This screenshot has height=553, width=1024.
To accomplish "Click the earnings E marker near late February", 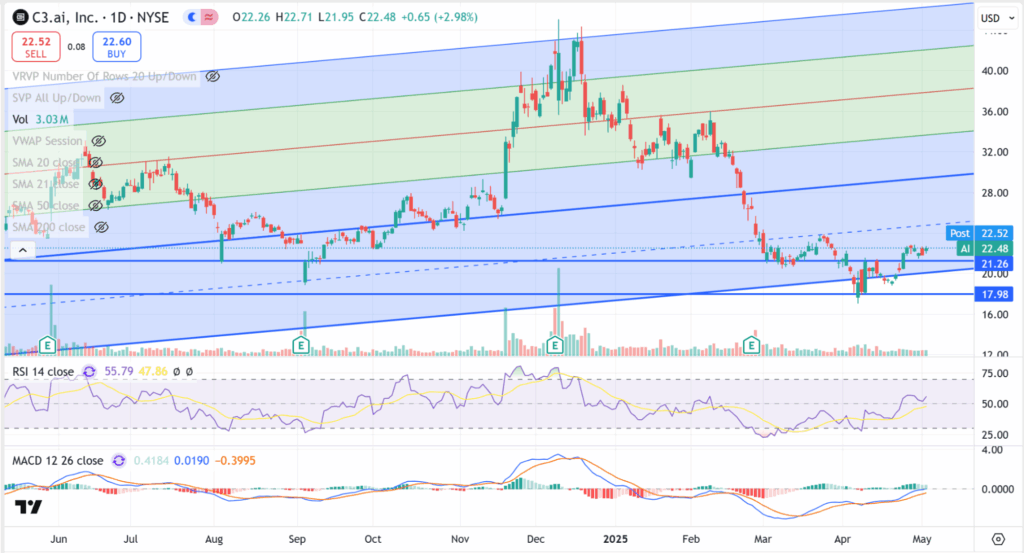I will coord(752,345).
